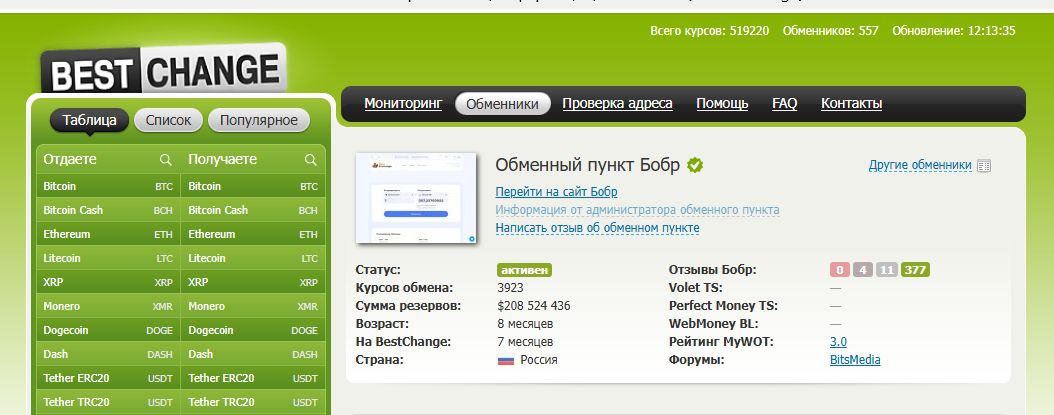Screen dimensions: 1054x415
Task: Select Litecoin in the Получаете column
Action: tap(253, 258)
